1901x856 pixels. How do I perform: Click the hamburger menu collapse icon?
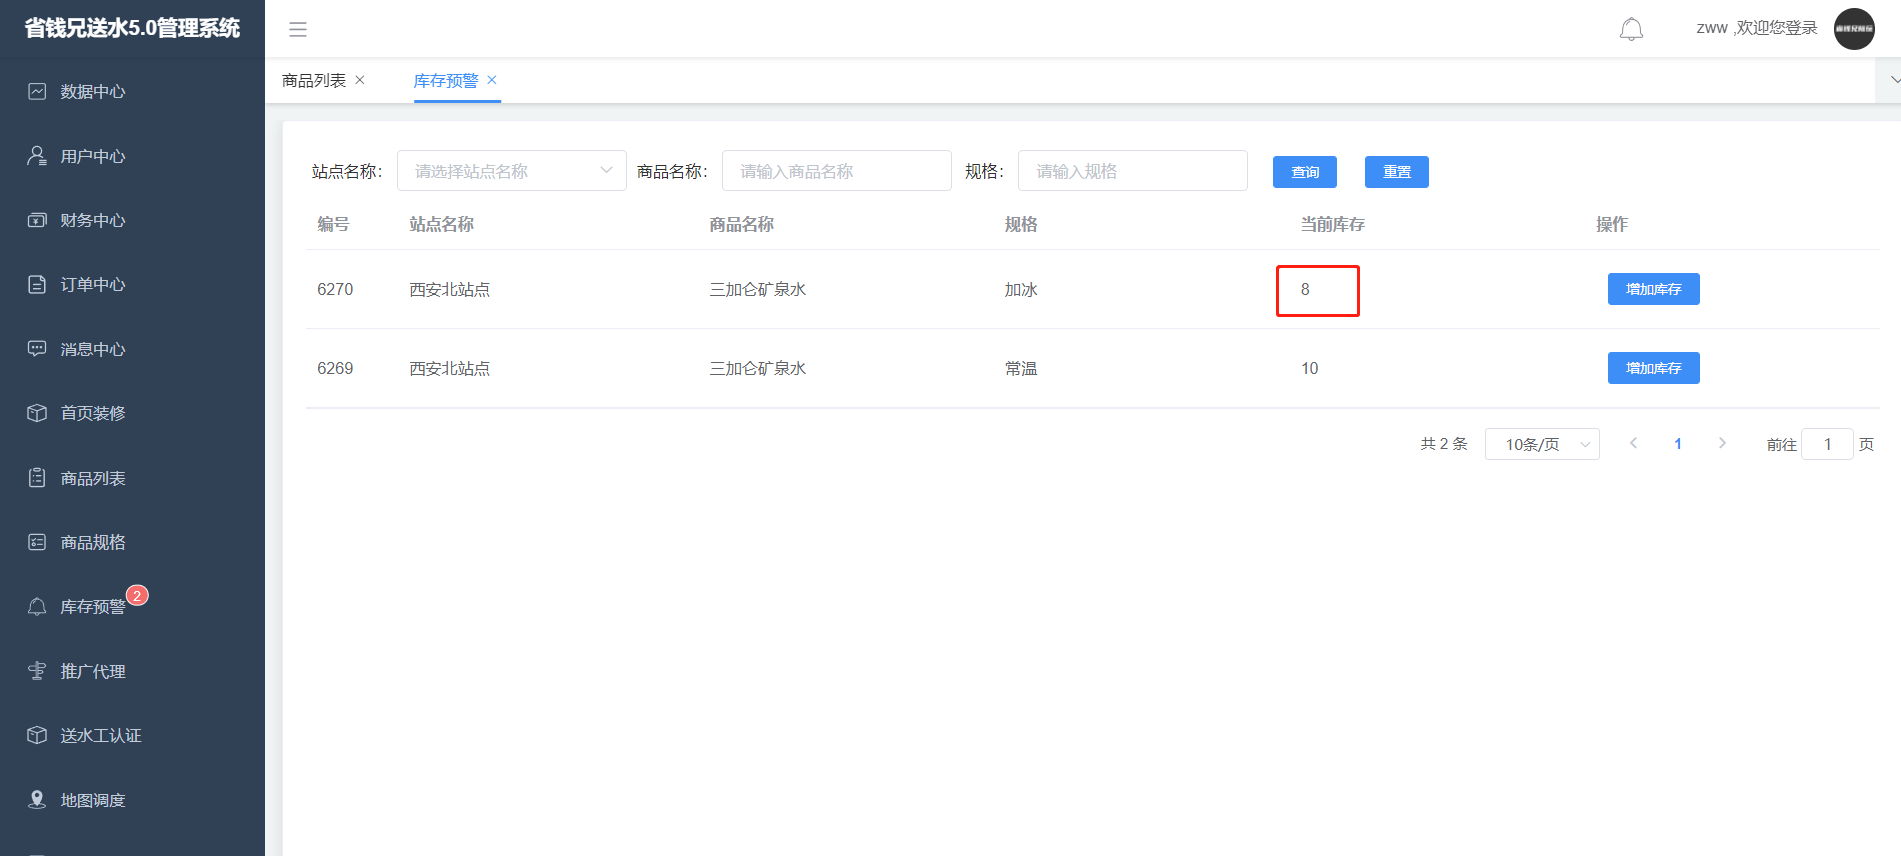tap(297, 29)
